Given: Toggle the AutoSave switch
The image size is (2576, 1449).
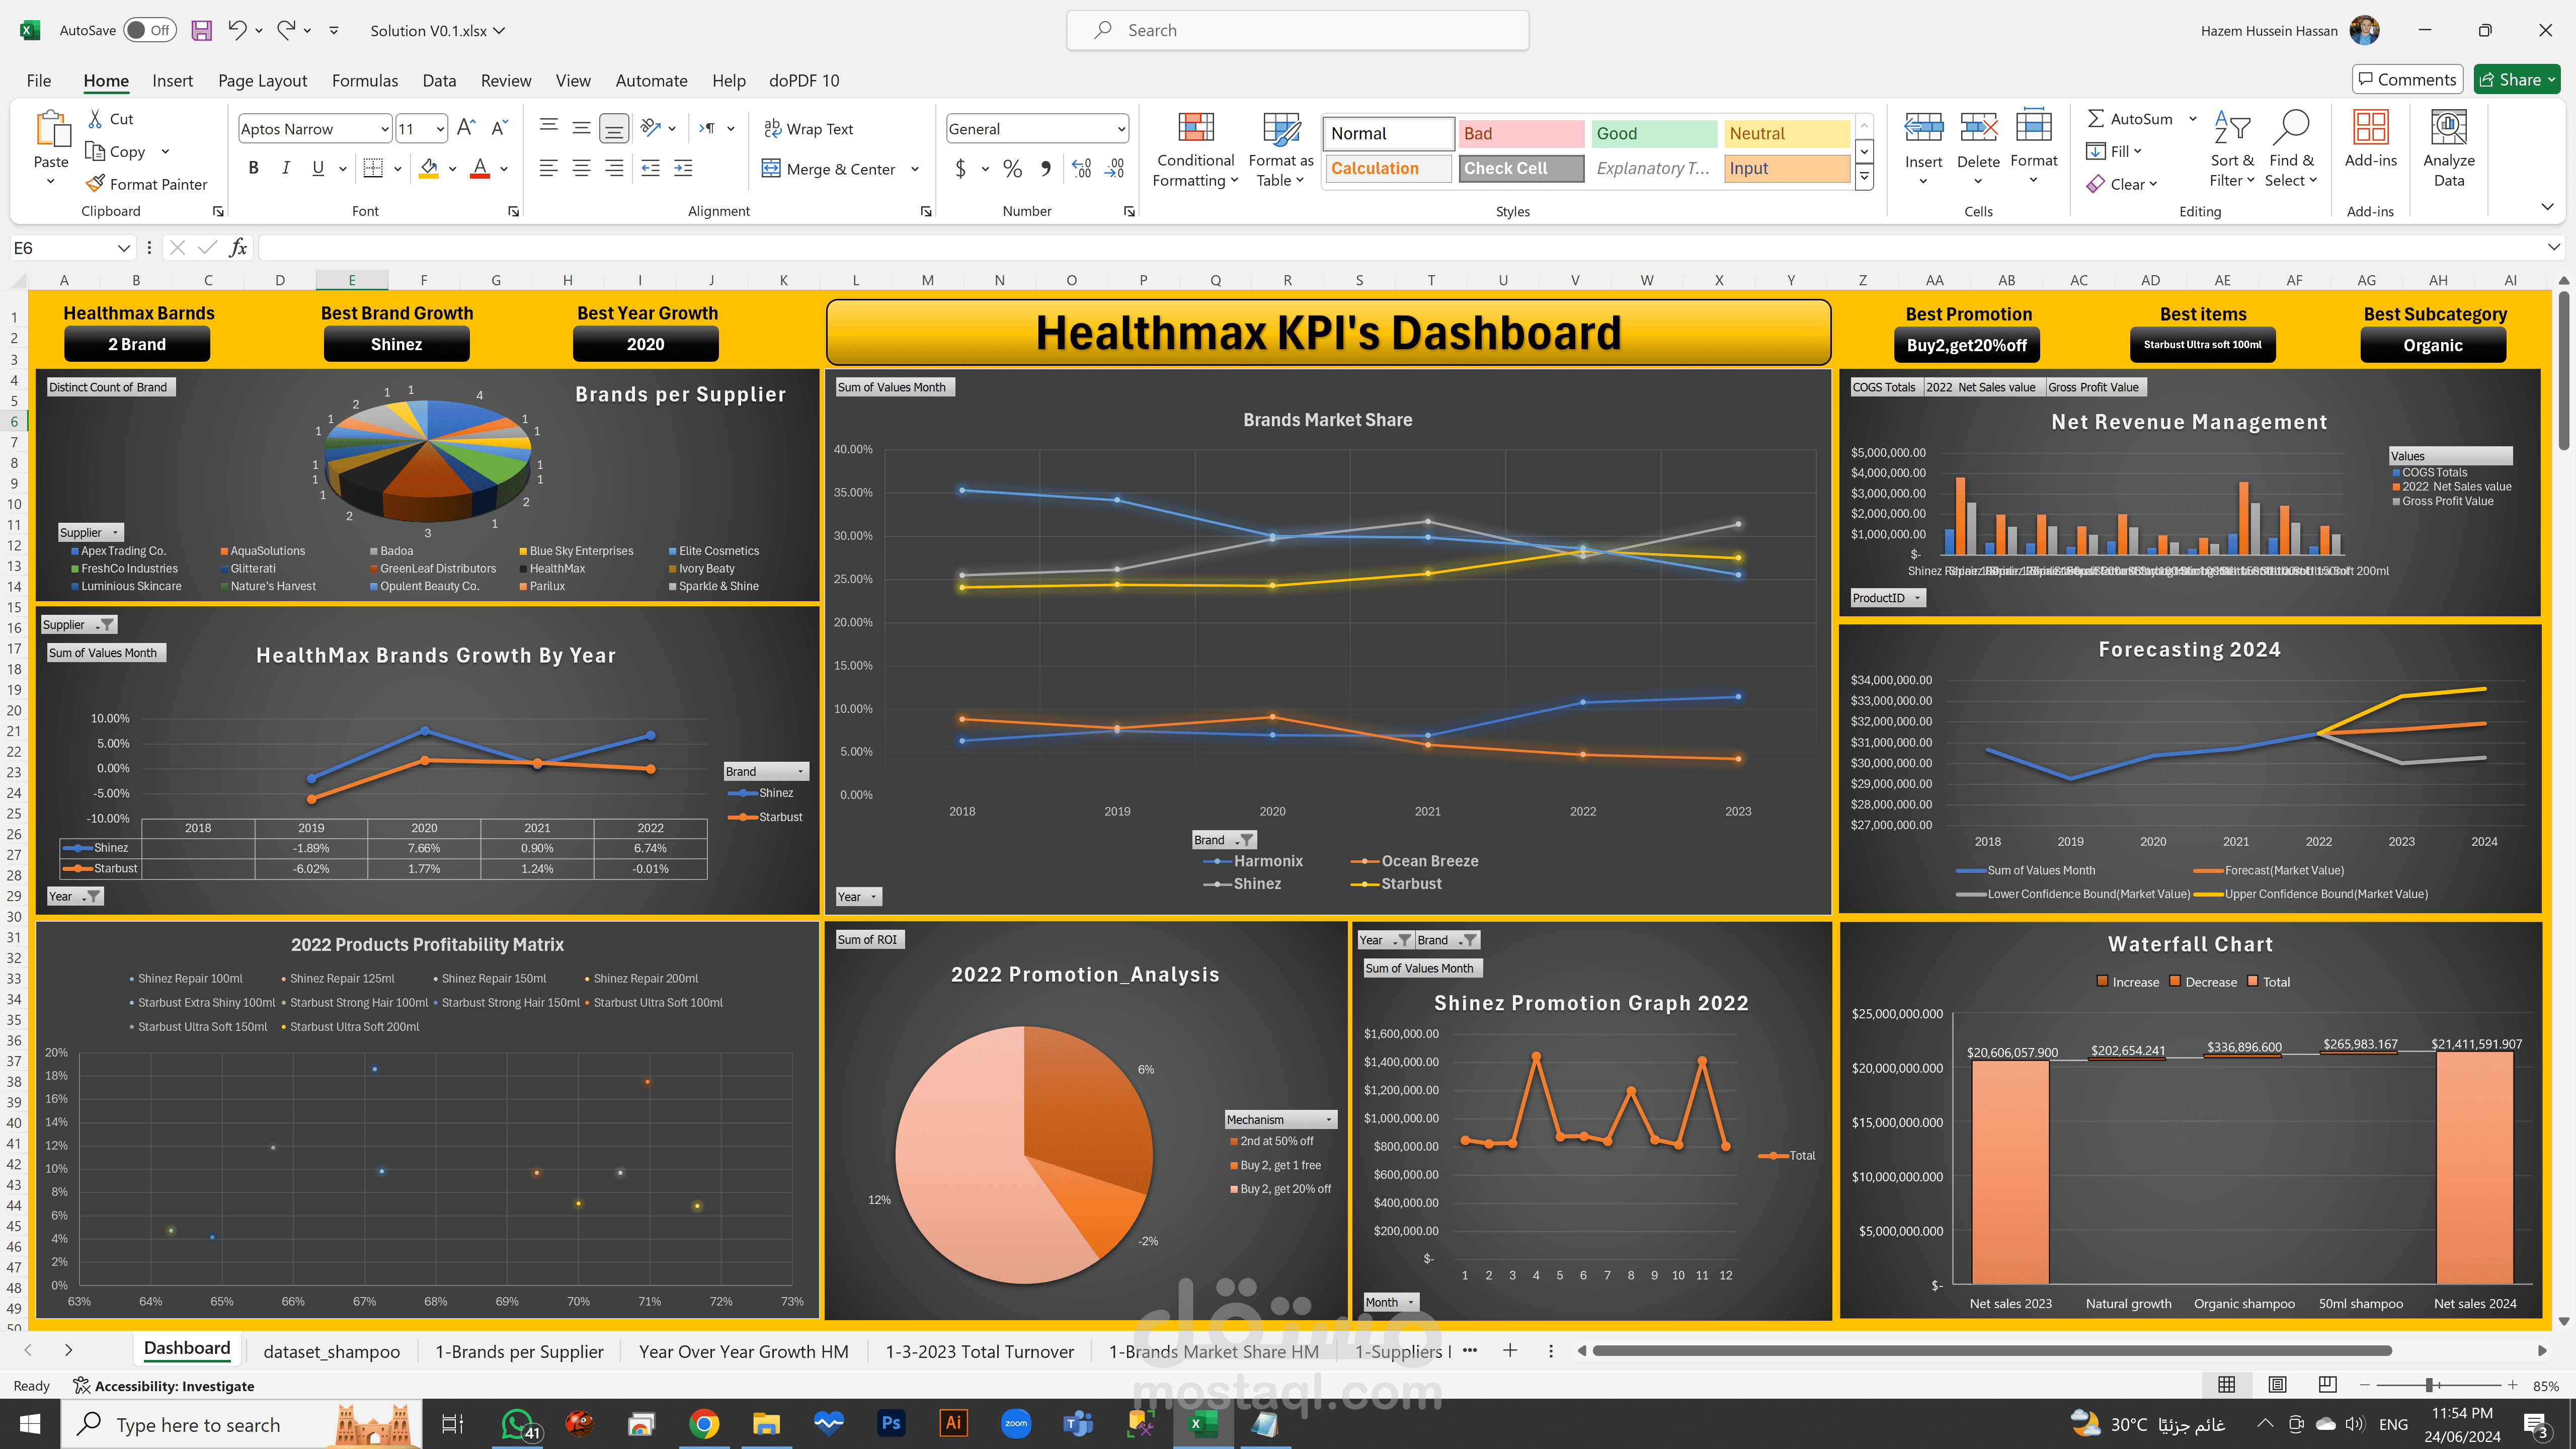Looking at the screenshot, I should pos(150,30).
